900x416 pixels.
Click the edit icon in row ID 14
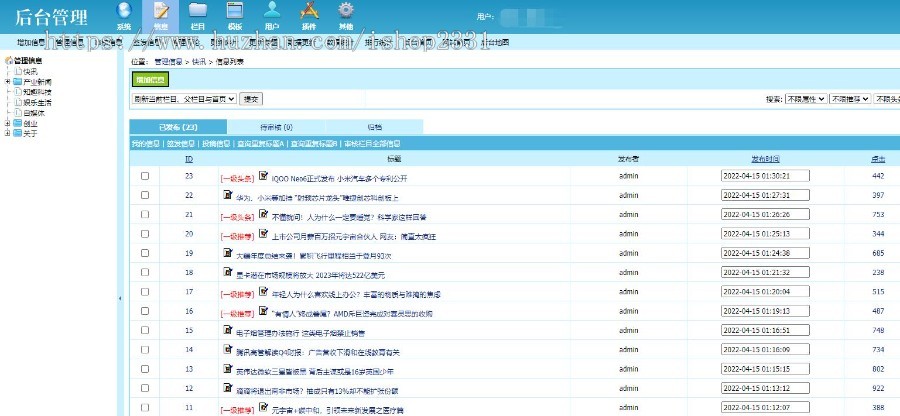(227, 349)
